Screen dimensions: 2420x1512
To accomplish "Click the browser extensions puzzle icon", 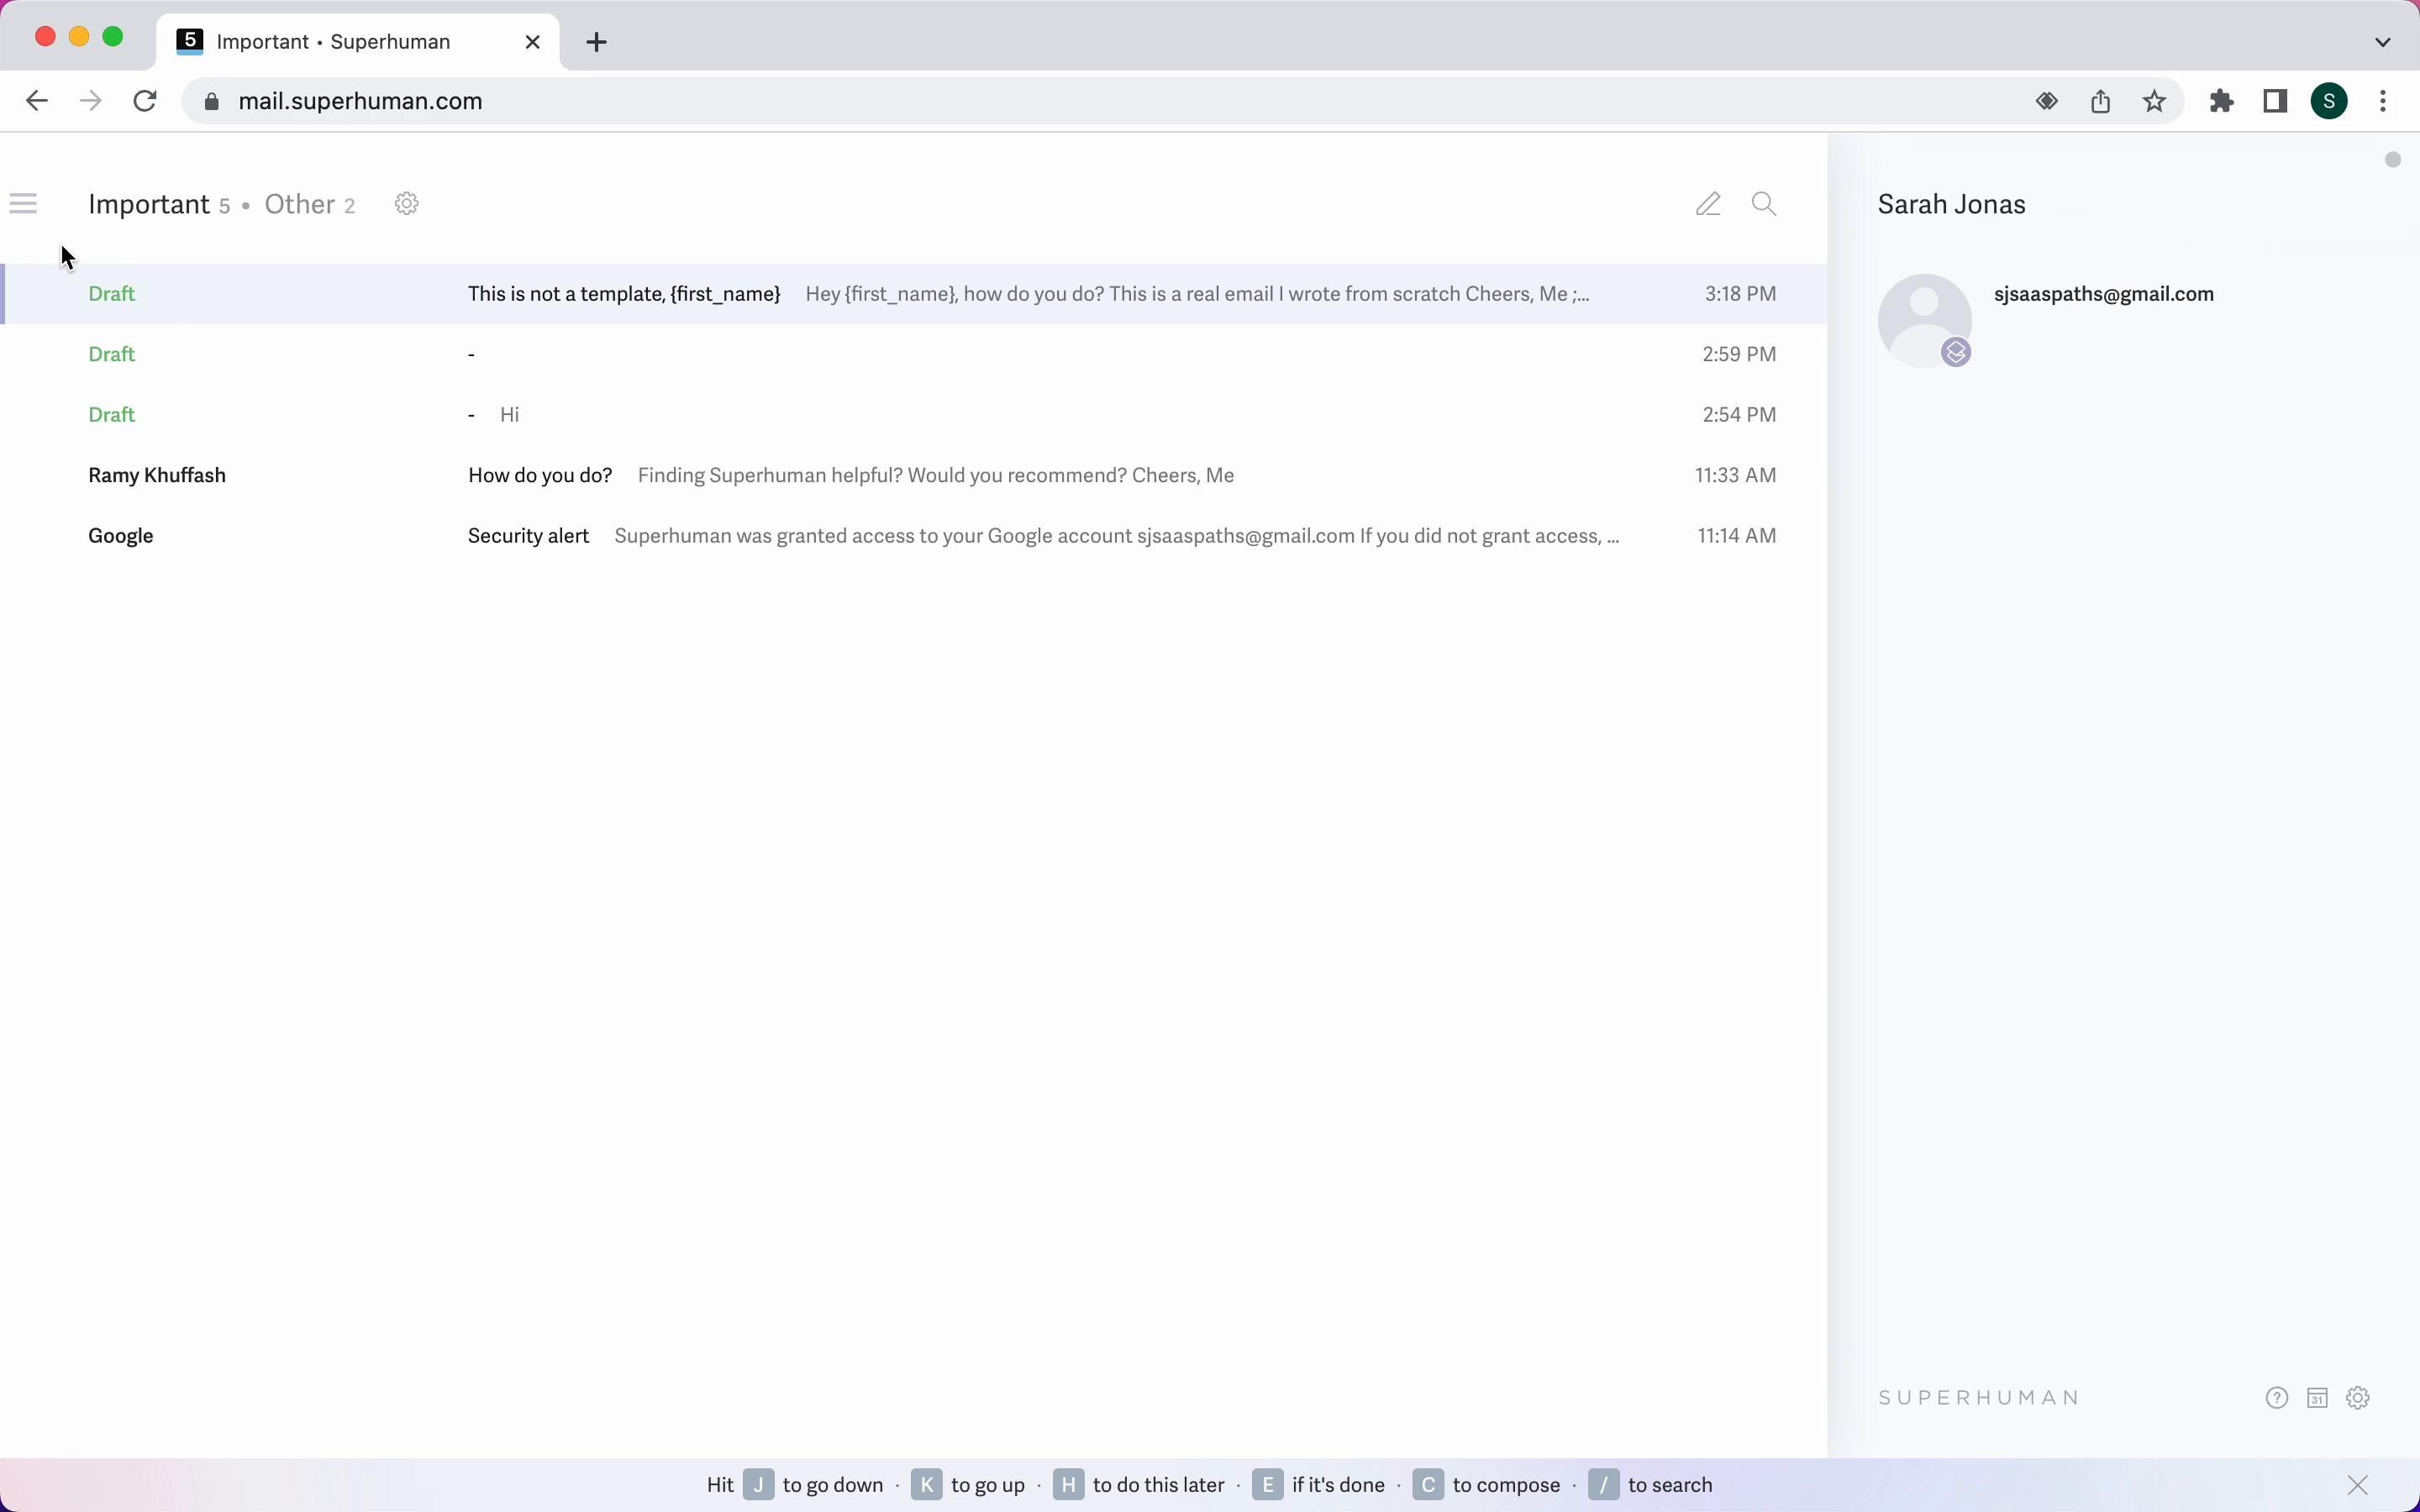I will coord(2222,101).
